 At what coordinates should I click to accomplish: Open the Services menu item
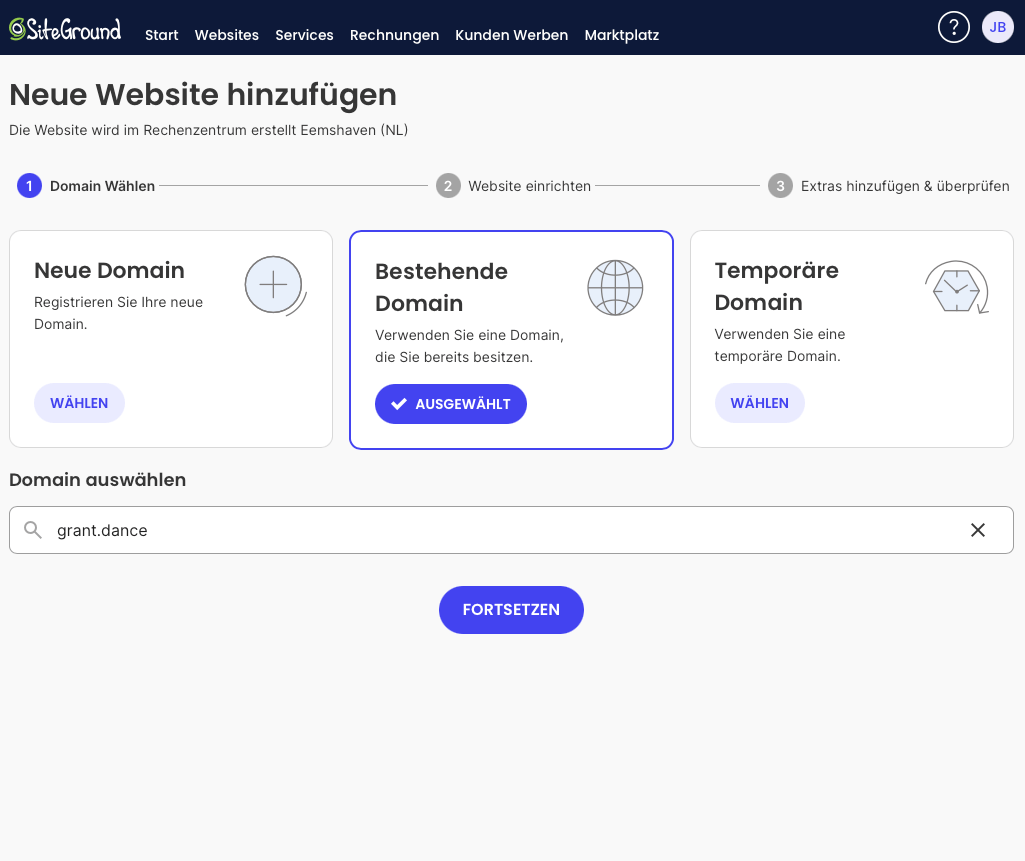tap(304, 35)
